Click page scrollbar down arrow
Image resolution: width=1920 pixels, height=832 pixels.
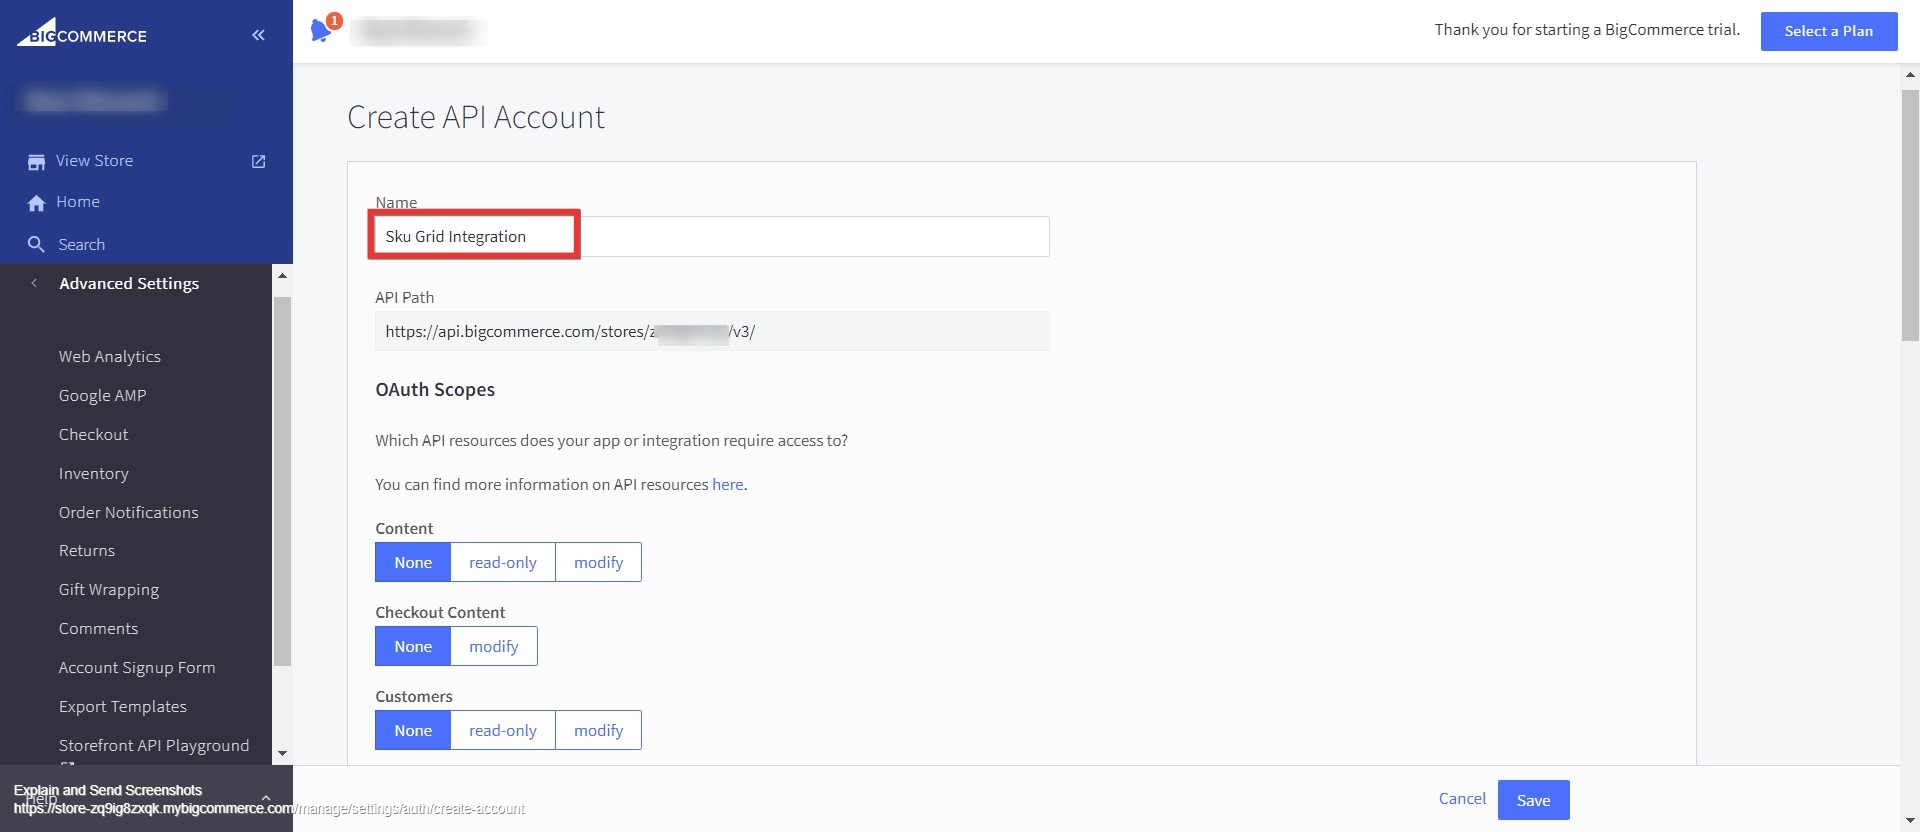pos(1910,821)
